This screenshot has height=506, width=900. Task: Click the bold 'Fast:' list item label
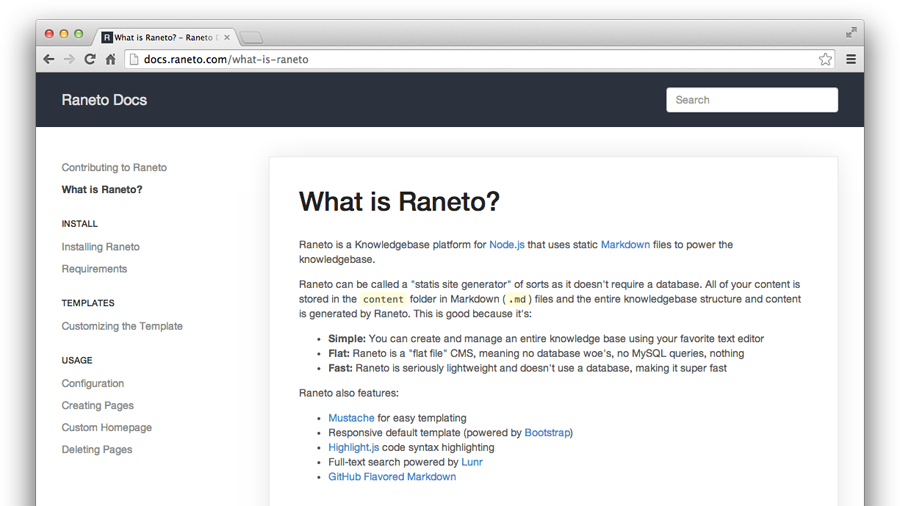pyautogui.click(x=340, y=368)
